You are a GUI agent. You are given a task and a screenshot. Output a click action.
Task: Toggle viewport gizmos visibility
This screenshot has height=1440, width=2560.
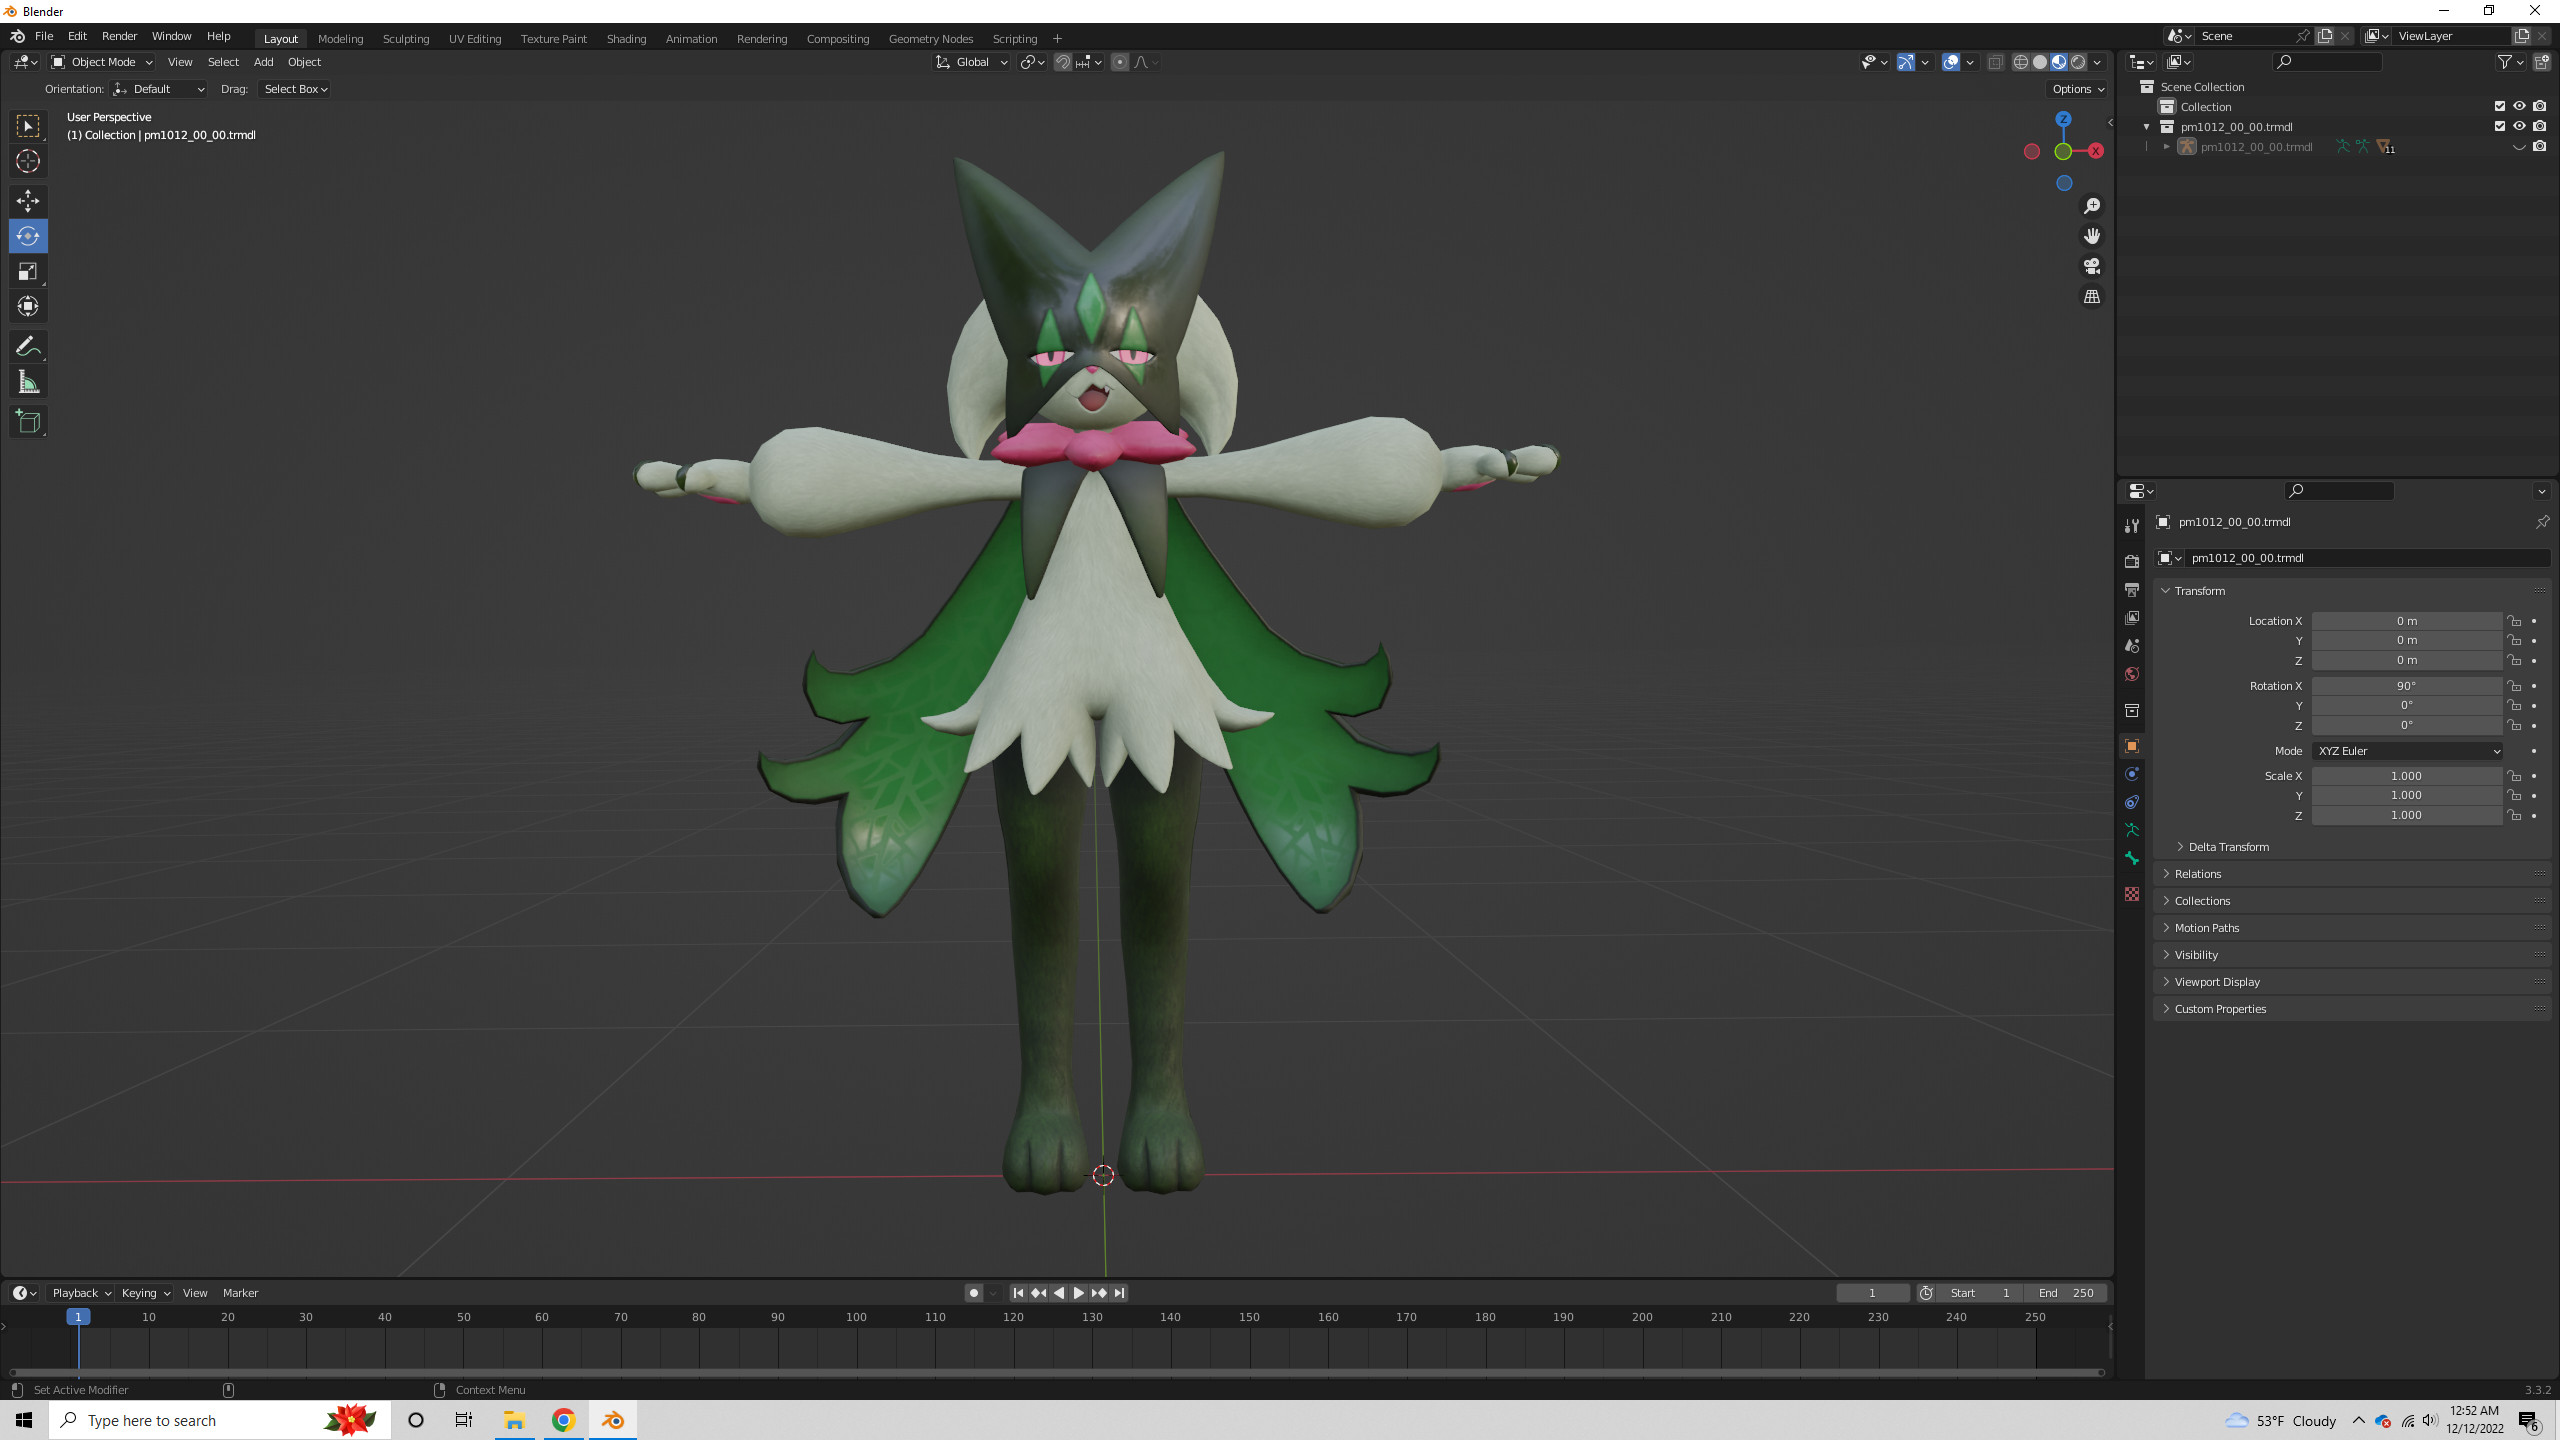click(x=1906, y=62)
